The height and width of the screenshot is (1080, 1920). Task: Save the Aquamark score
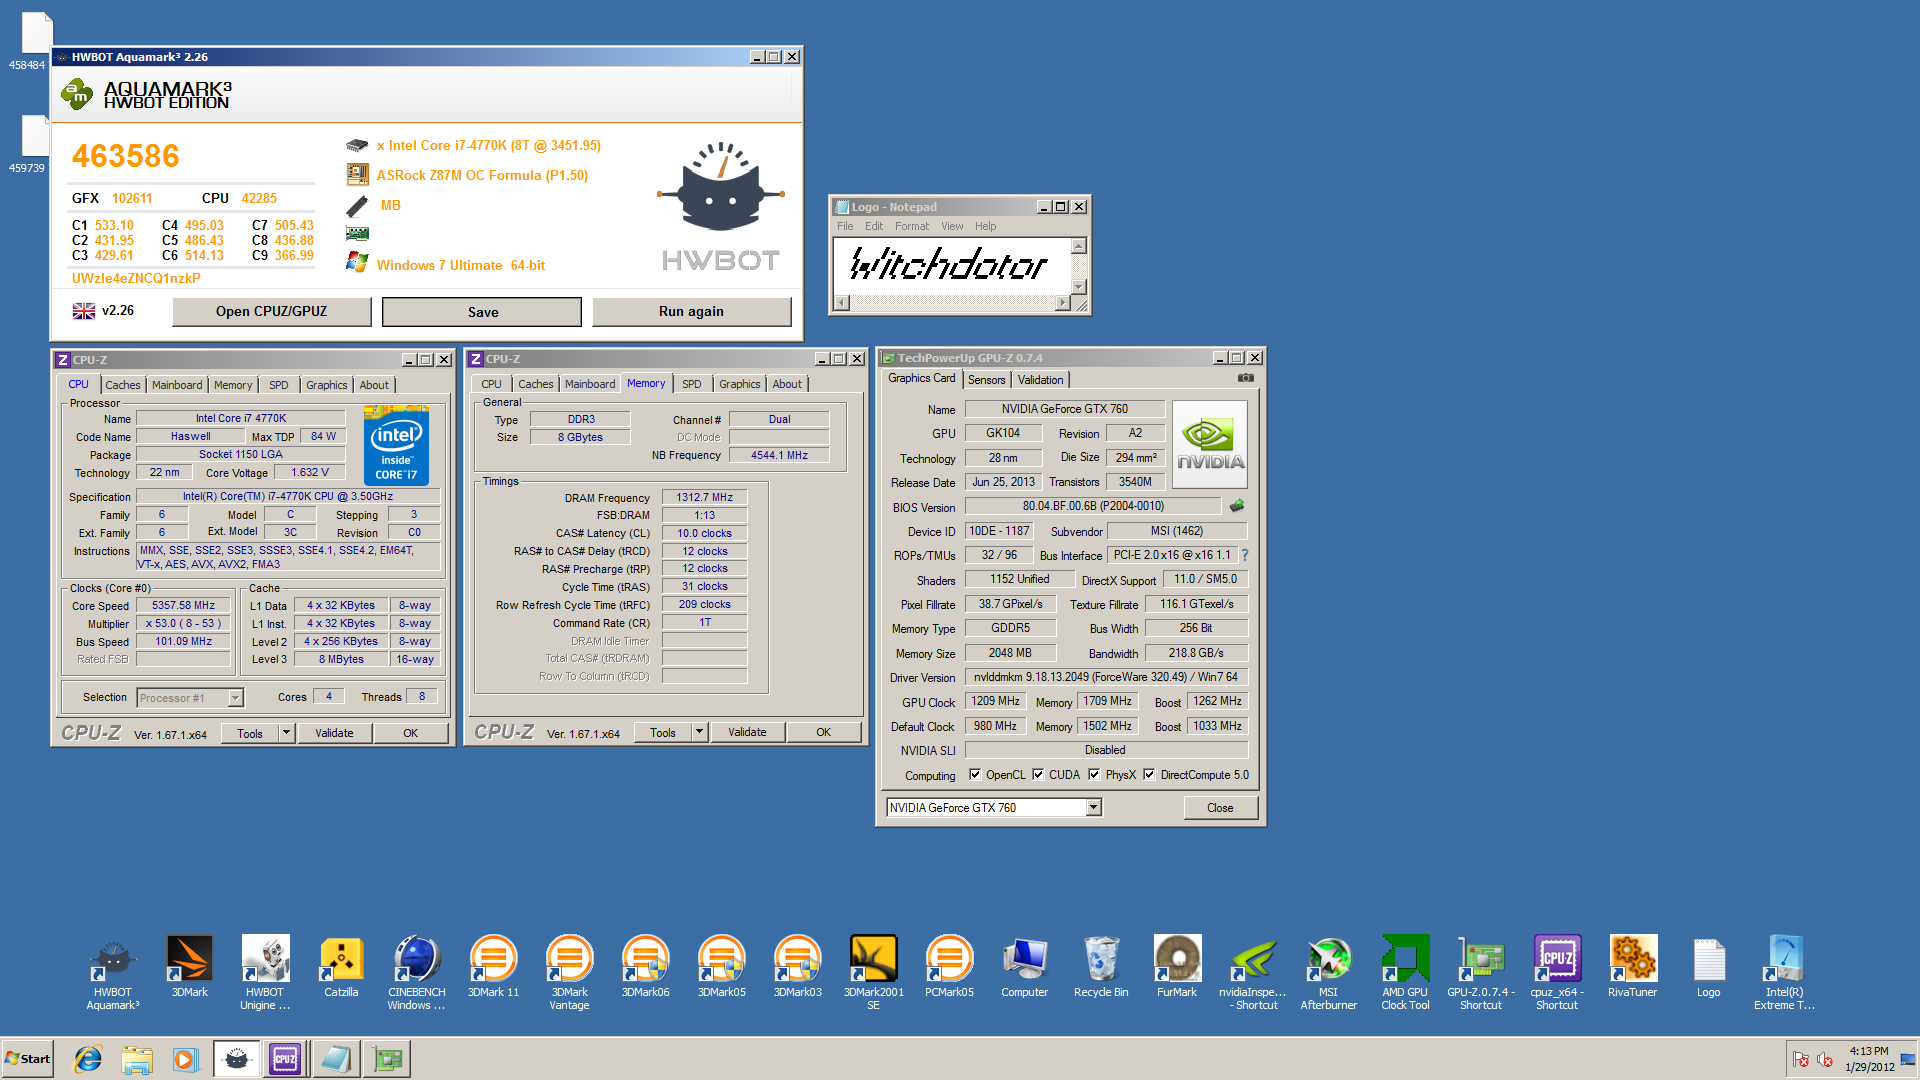point(482,312)
